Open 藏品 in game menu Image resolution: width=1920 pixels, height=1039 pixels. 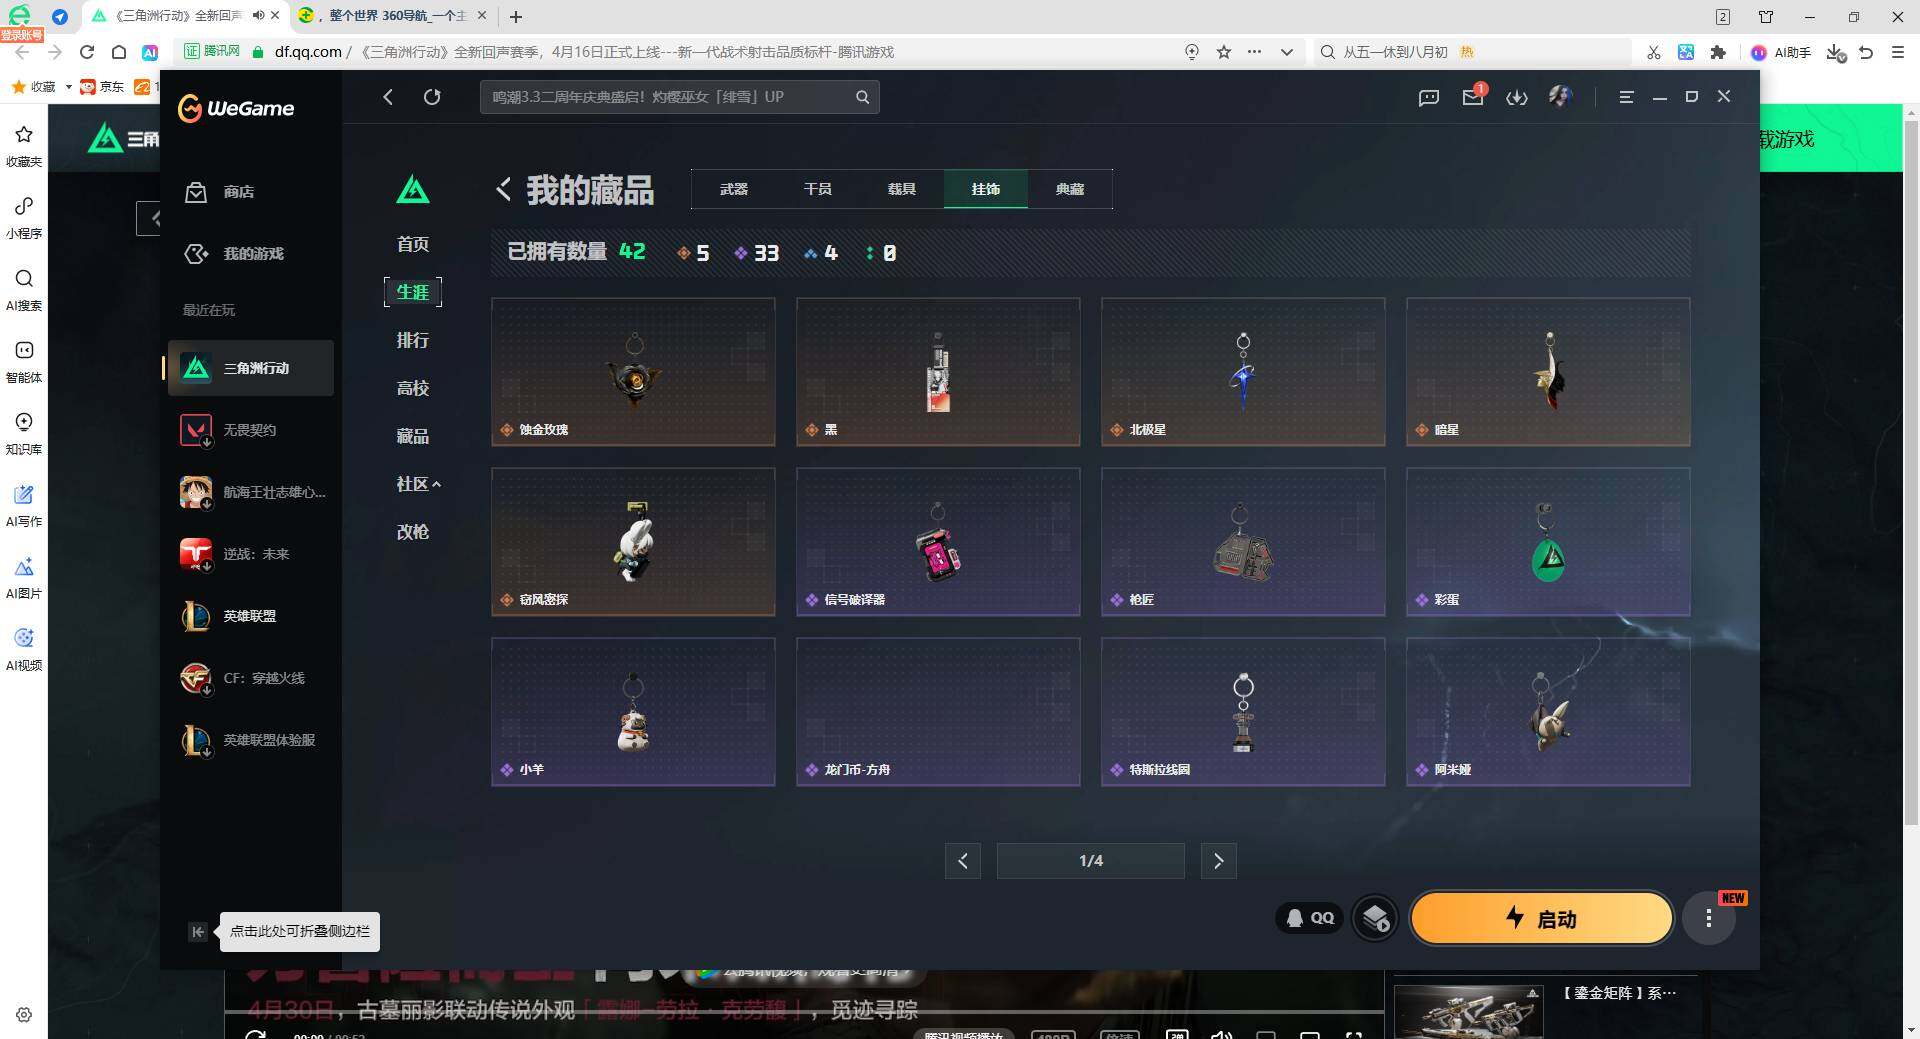[413, 436]
